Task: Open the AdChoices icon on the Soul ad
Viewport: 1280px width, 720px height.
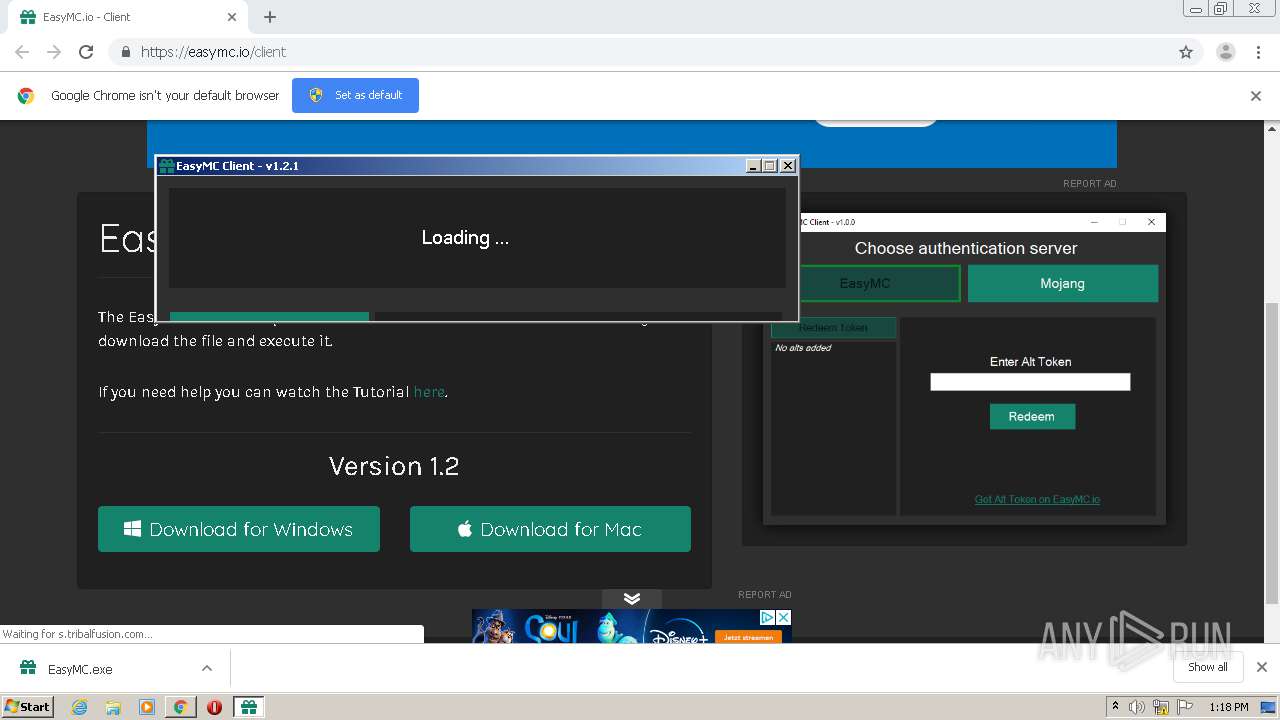Action: (x=768, y=617)
